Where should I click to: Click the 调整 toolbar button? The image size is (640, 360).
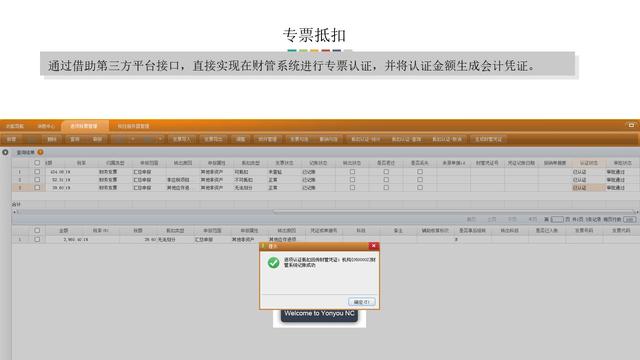(x=240, y=139)
